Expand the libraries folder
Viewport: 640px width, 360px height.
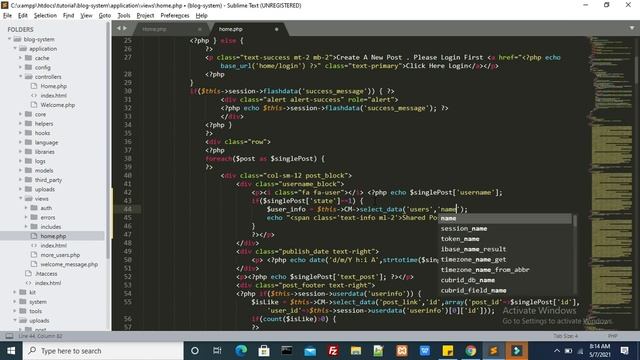pyautogui.click(x=20, y=152)
